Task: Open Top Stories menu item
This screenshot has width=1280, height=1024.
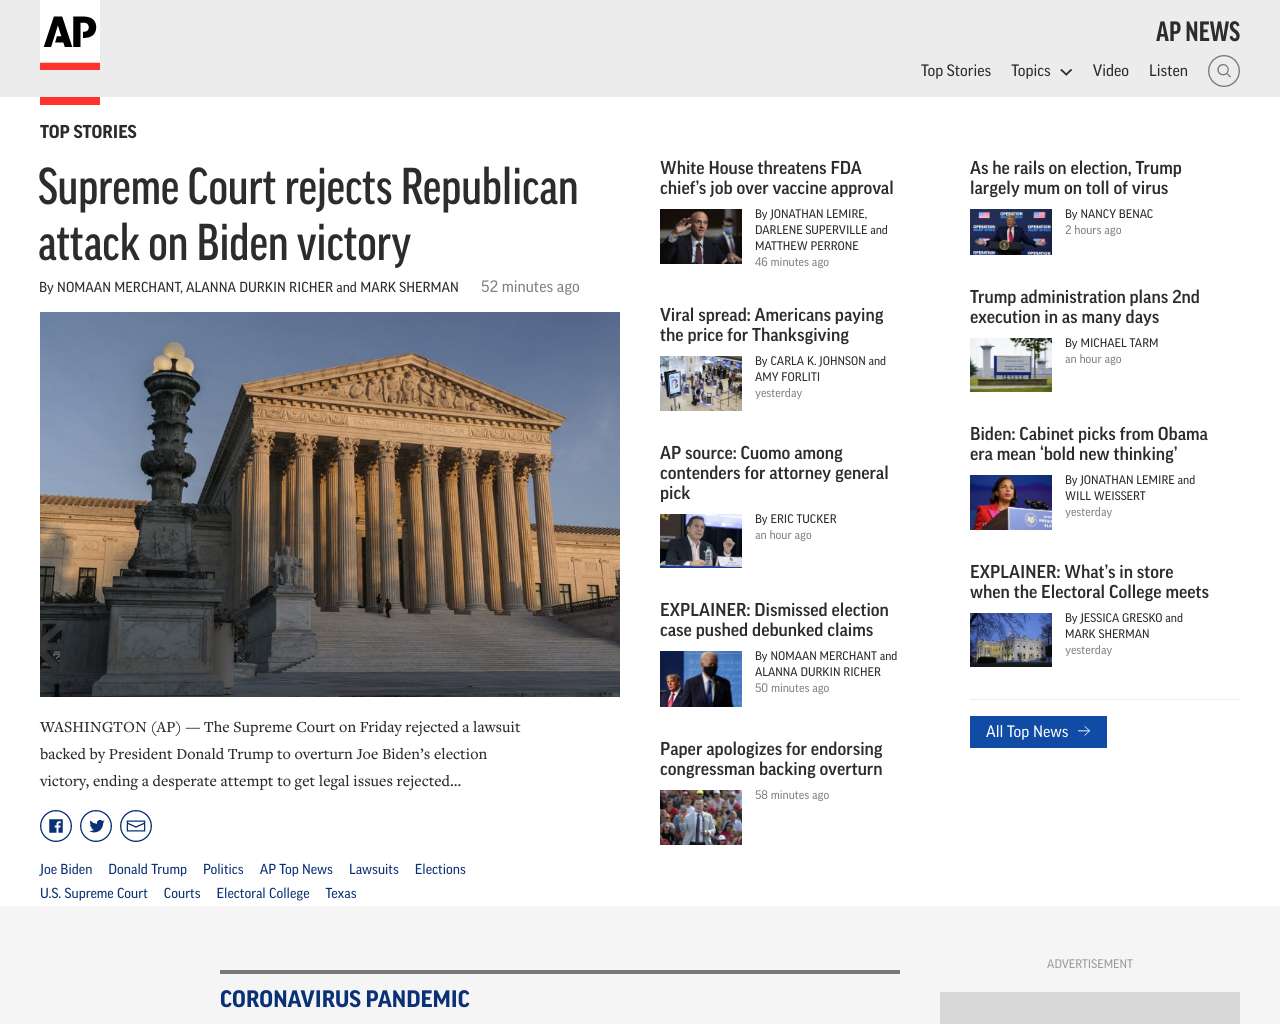Action: click(x=956, y=71)
